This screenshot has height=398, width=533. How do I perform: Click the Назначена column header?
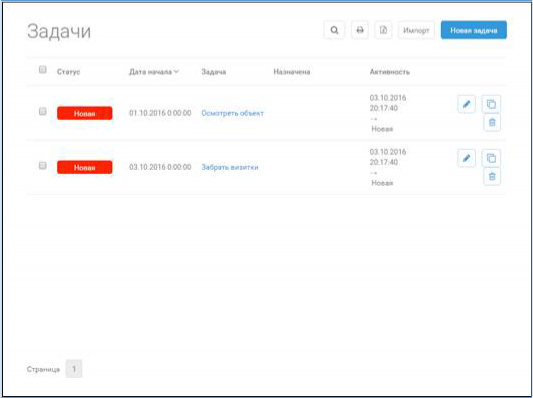click(292, 72)
